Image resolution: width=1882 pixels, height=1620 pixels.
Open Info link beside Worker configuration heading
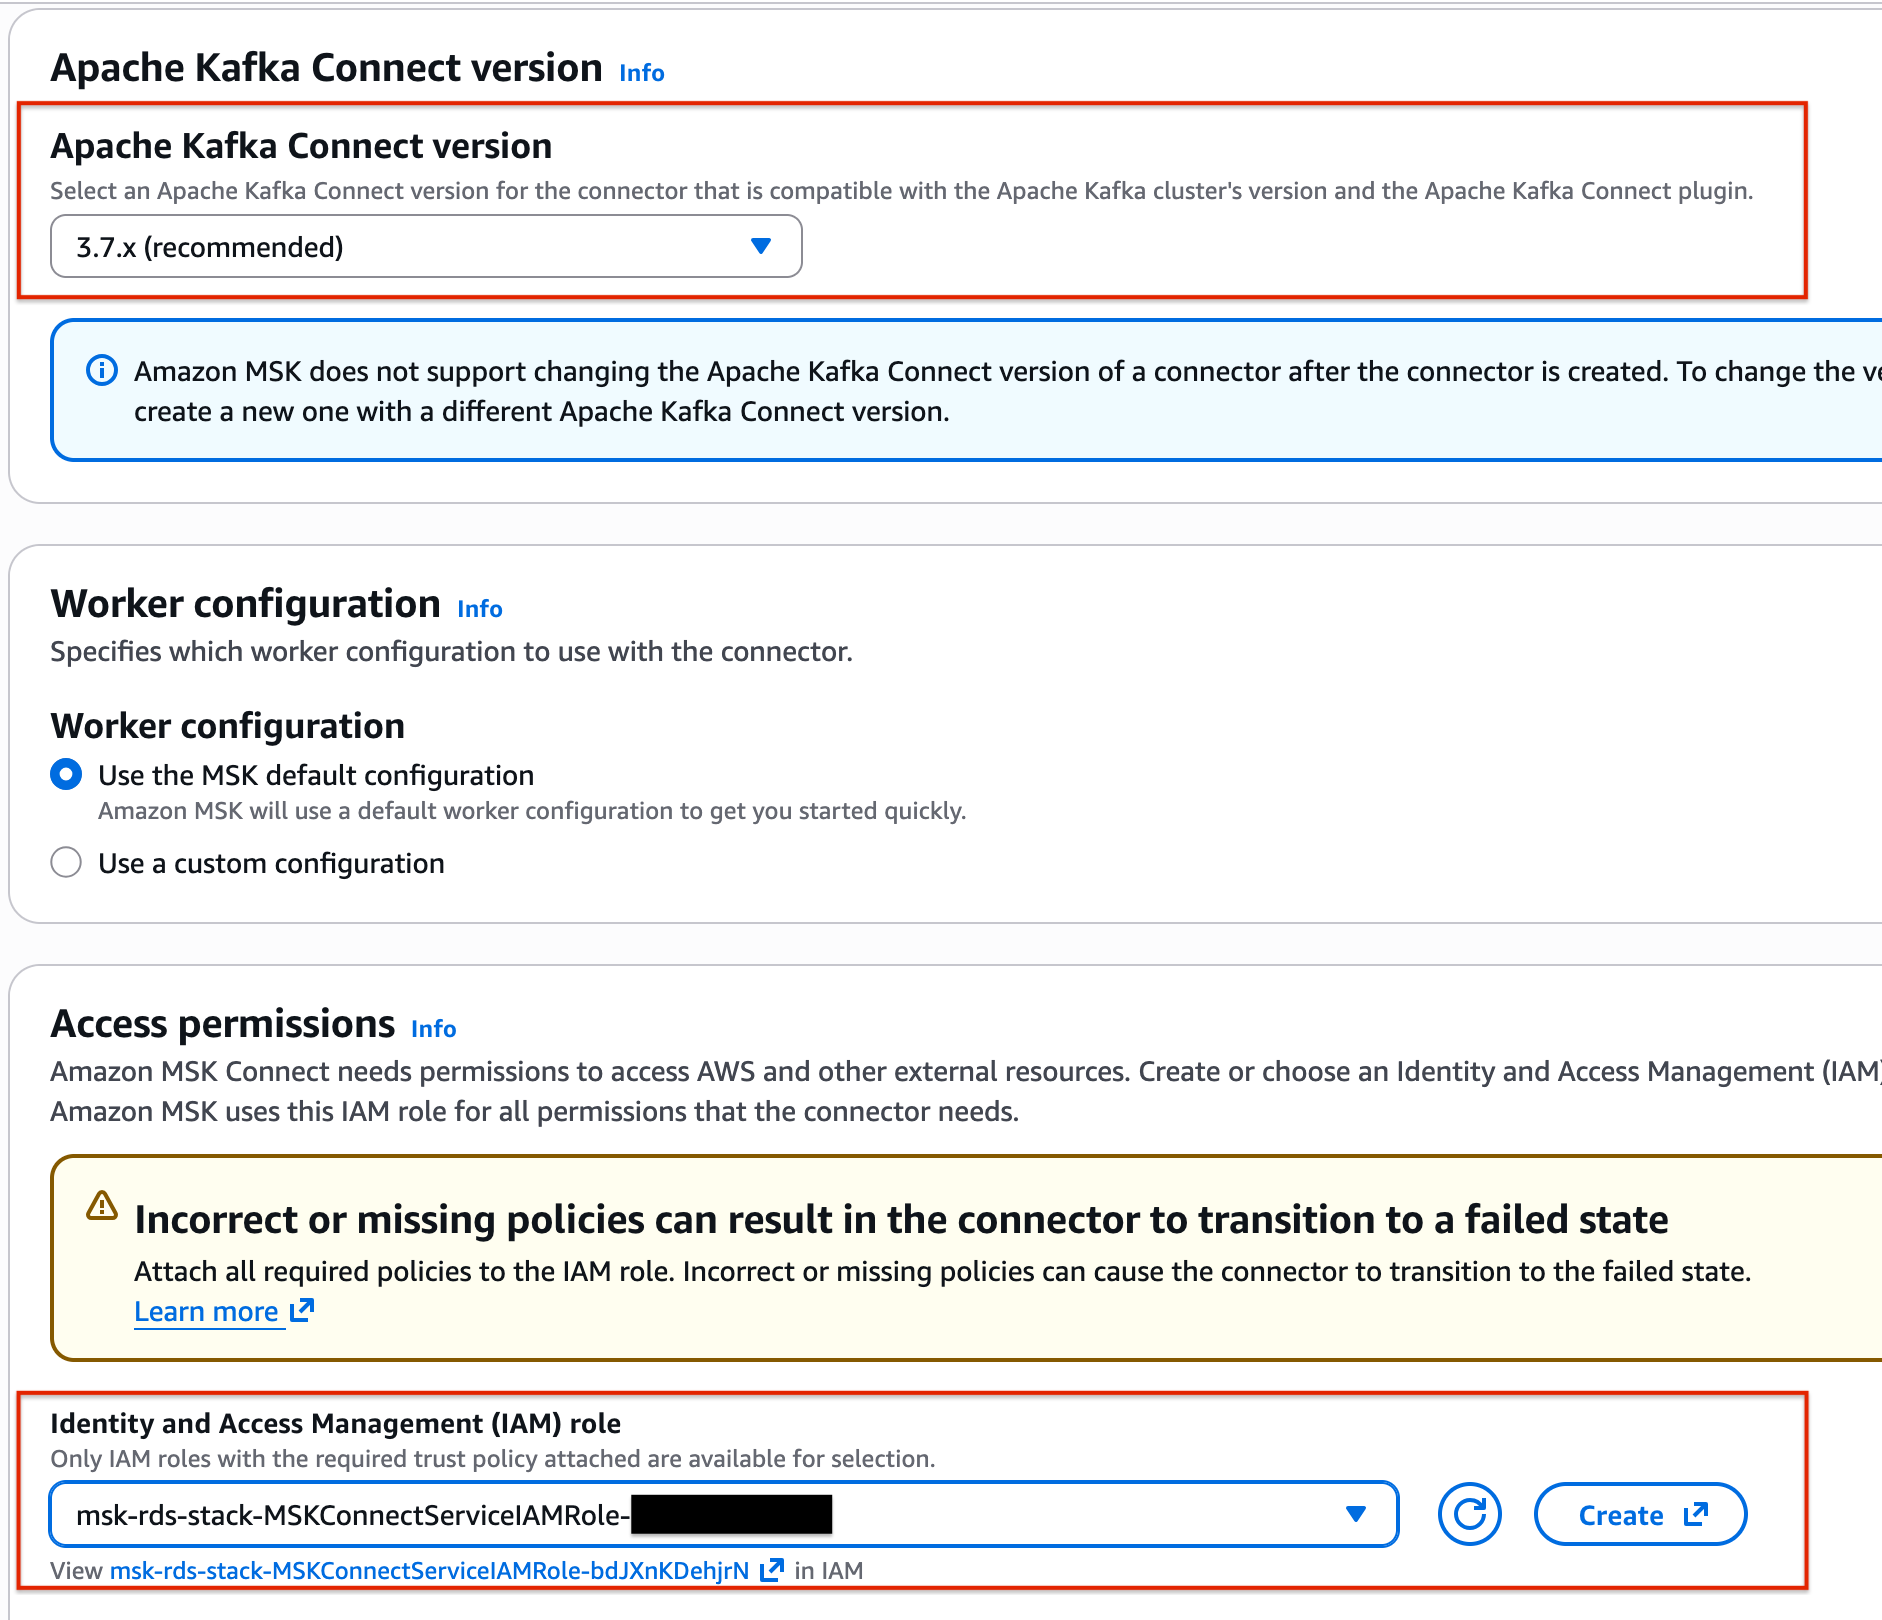[479, 609]
